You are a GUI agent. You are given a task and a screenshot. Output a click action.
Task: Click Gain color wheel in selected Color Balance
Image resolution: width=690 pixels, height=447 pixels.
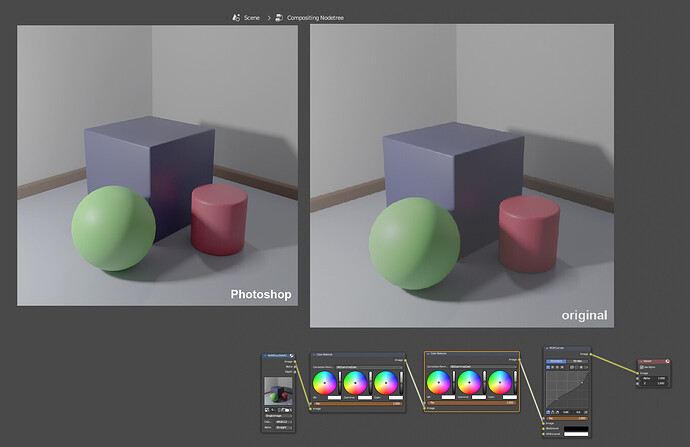pos(500,382)
